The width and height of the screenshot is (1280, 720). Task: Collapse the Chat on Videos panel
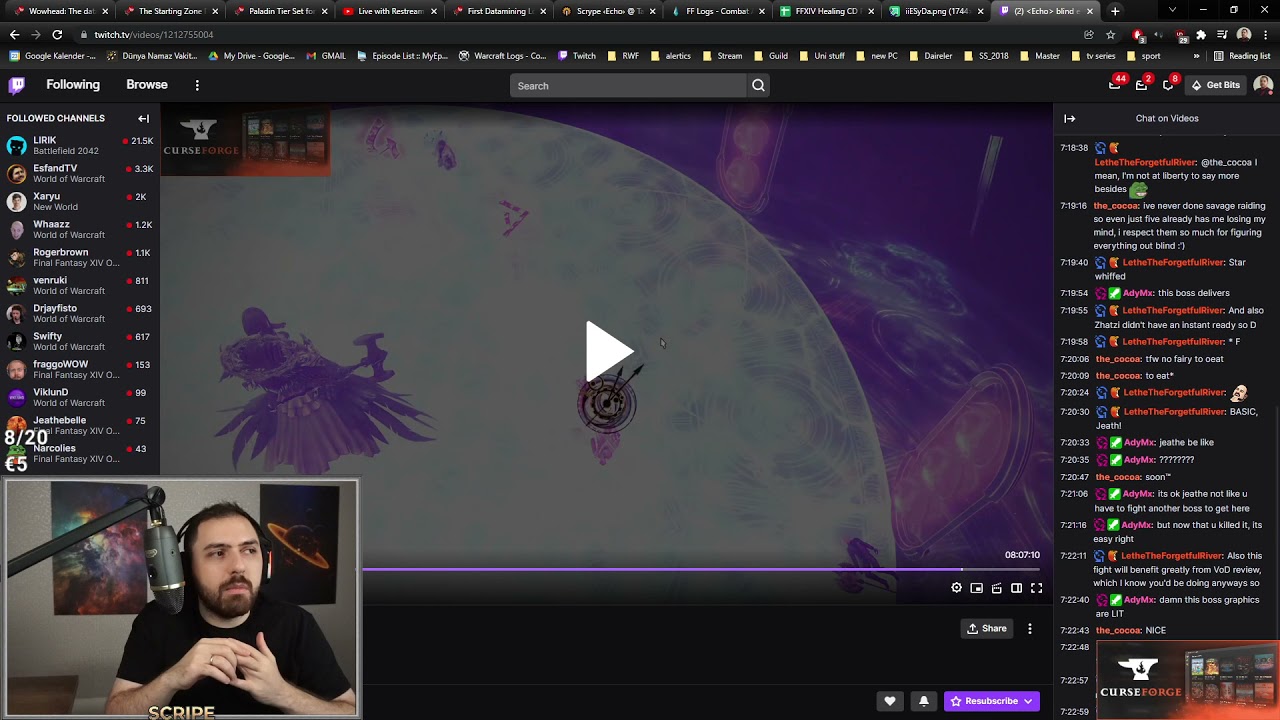click(x=1069, y=118)
